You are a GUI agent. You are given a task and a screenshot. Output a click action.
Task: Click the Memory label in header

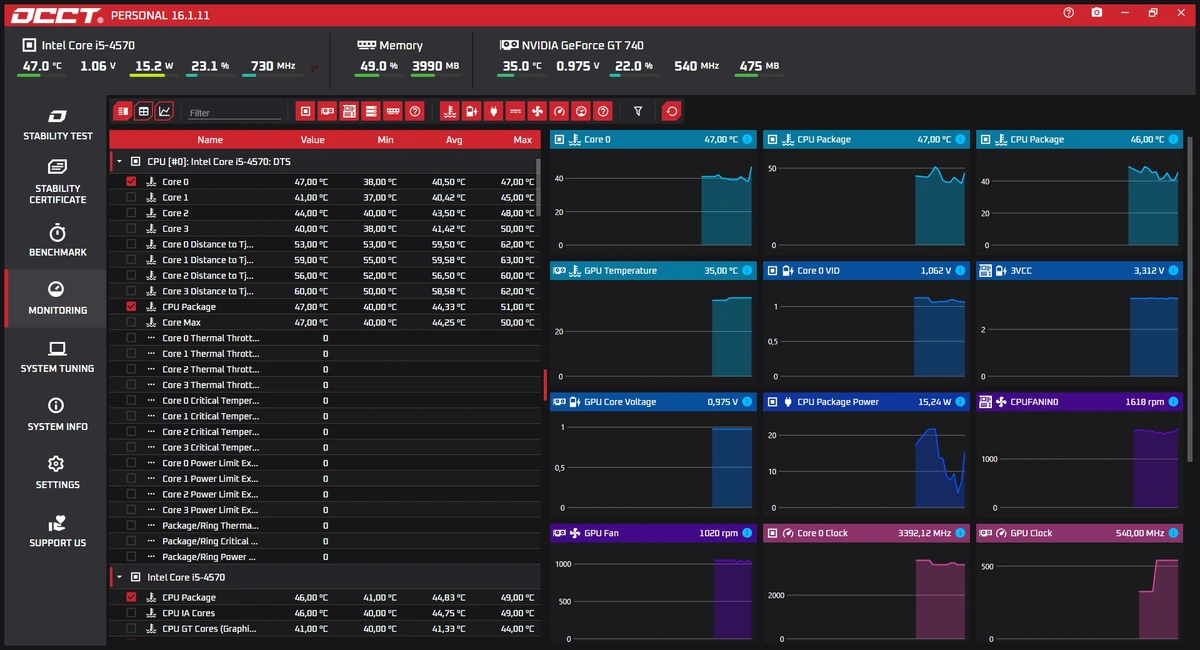pyautogui.click(x=401, y=45)
